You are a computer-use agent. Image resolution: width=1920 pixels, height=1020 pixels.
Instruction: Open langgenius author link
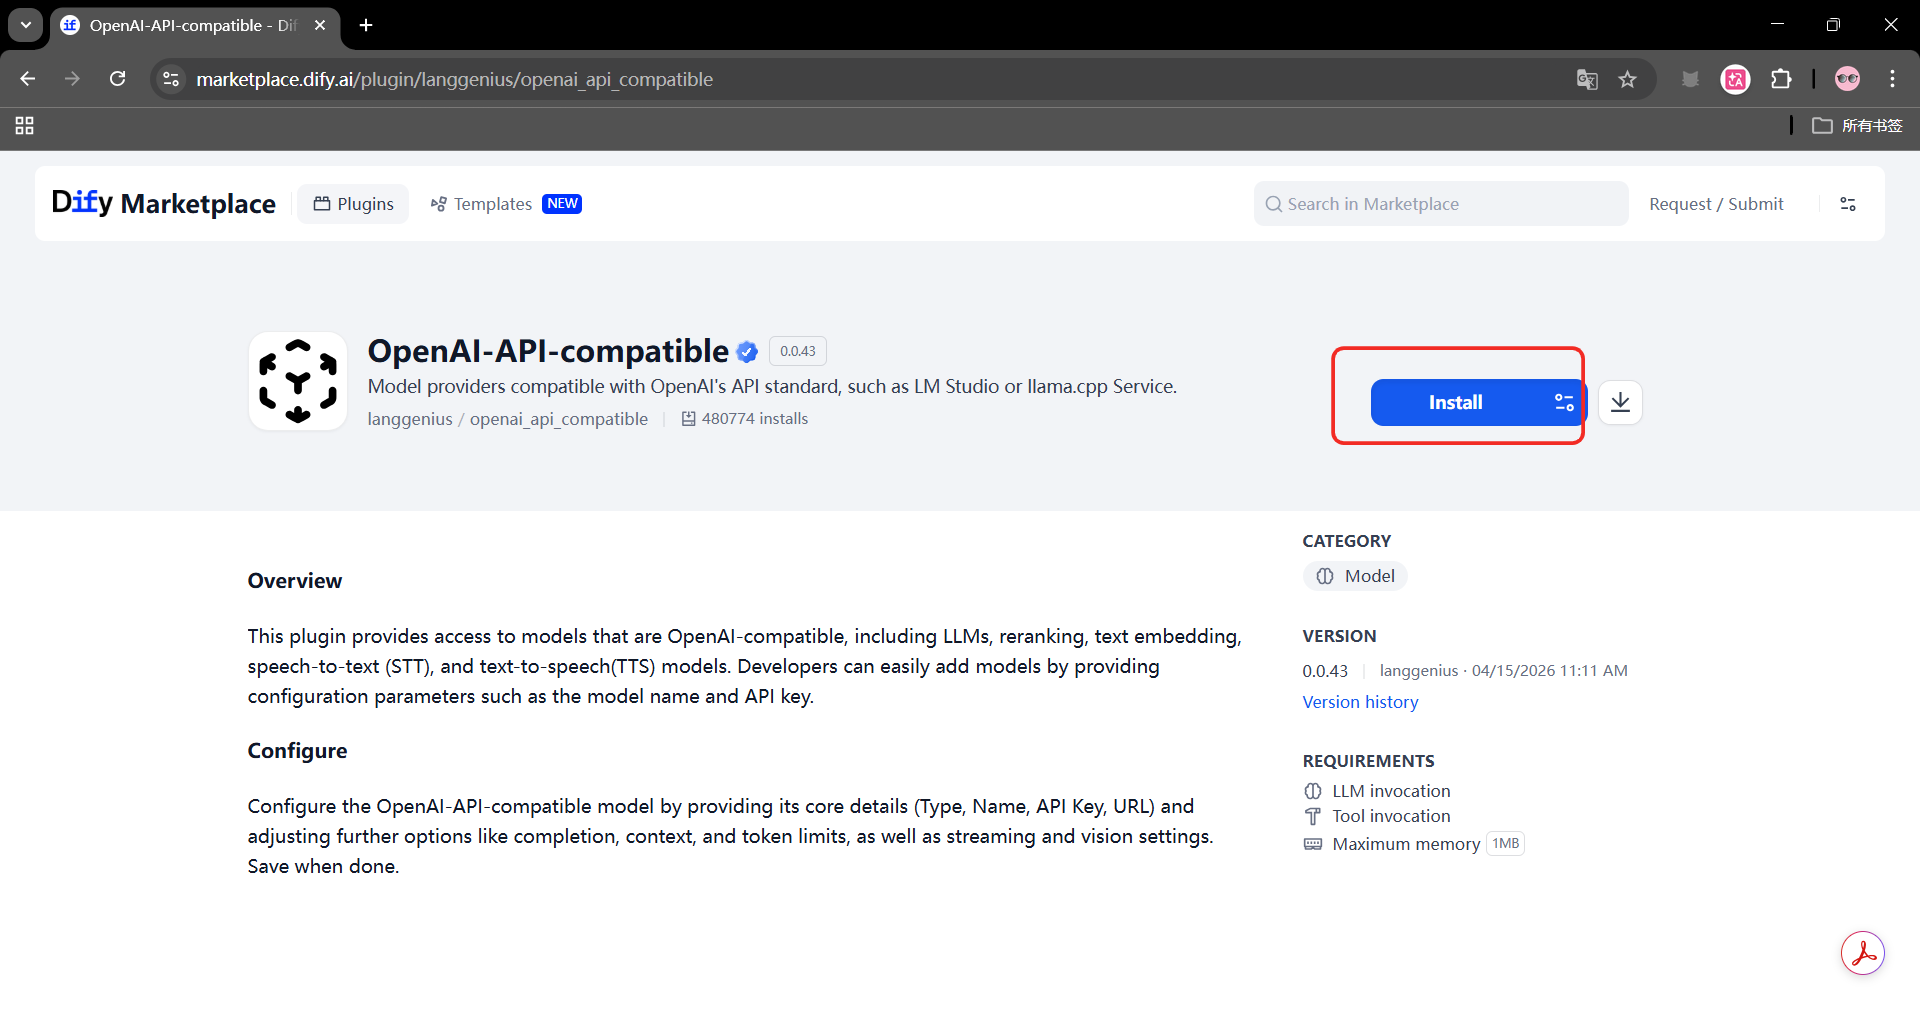point(410,419)
